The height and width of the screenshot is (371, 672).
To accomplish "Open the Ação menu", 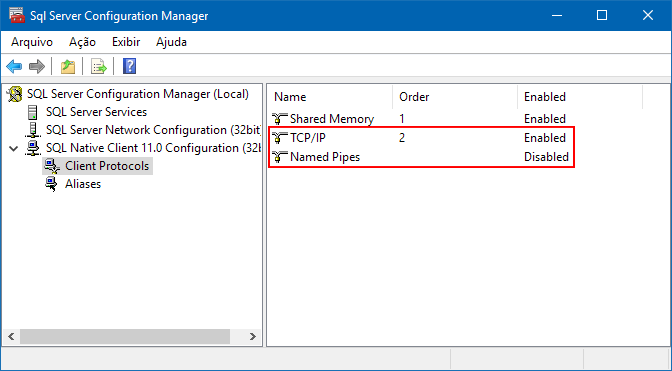I will pos(82,42).
